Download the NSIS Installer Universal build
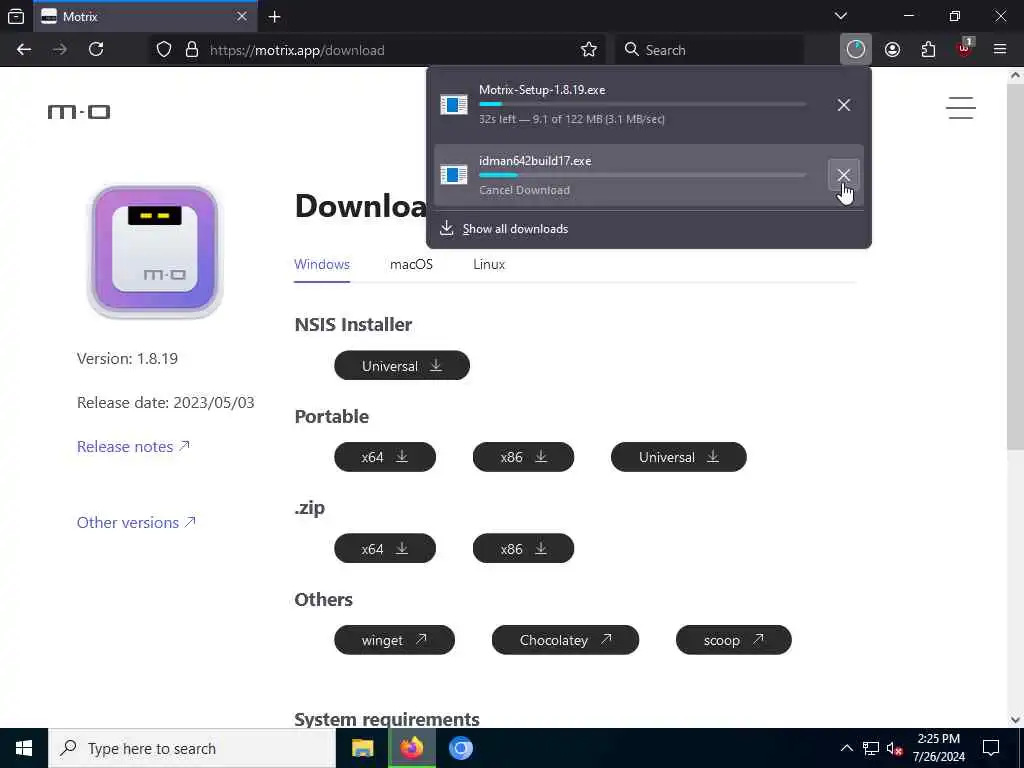The width and height of the screenshot is (1024, 768). click(402, 366)
